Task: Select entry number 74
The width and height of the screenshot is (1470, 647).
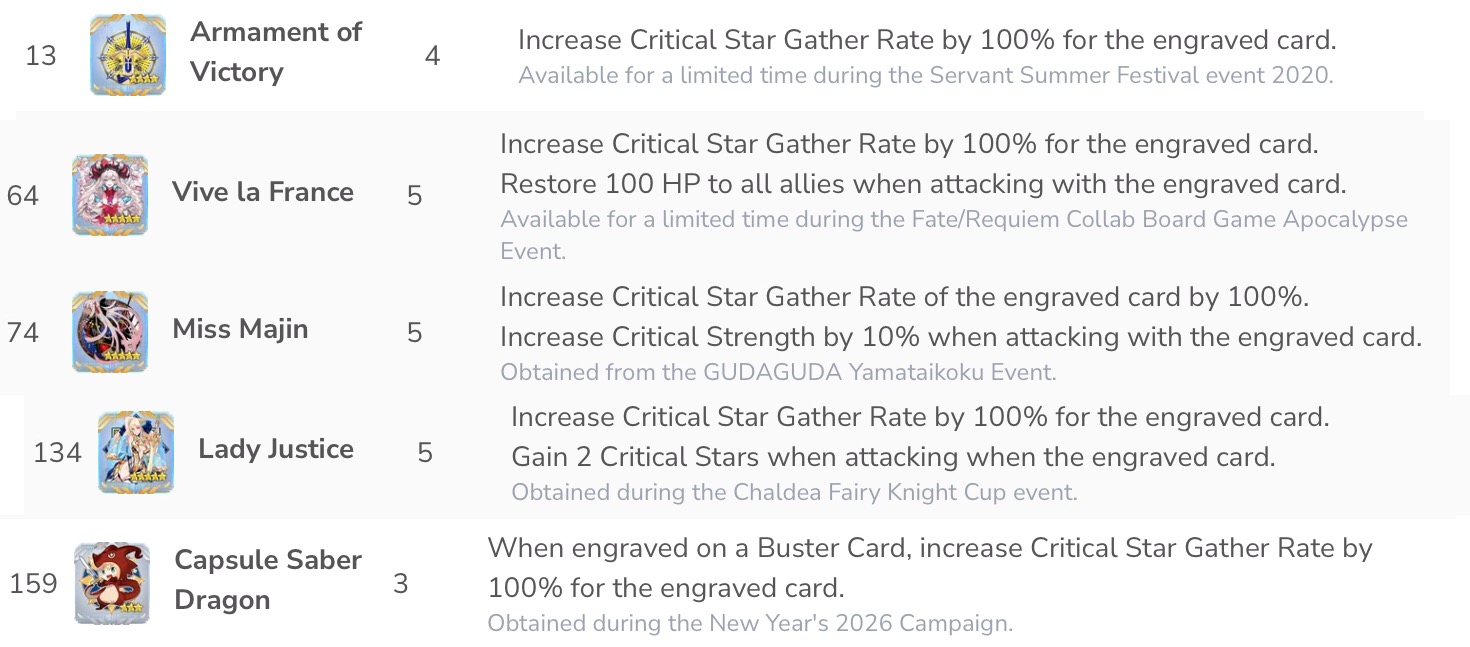Action: pos(23,332)
